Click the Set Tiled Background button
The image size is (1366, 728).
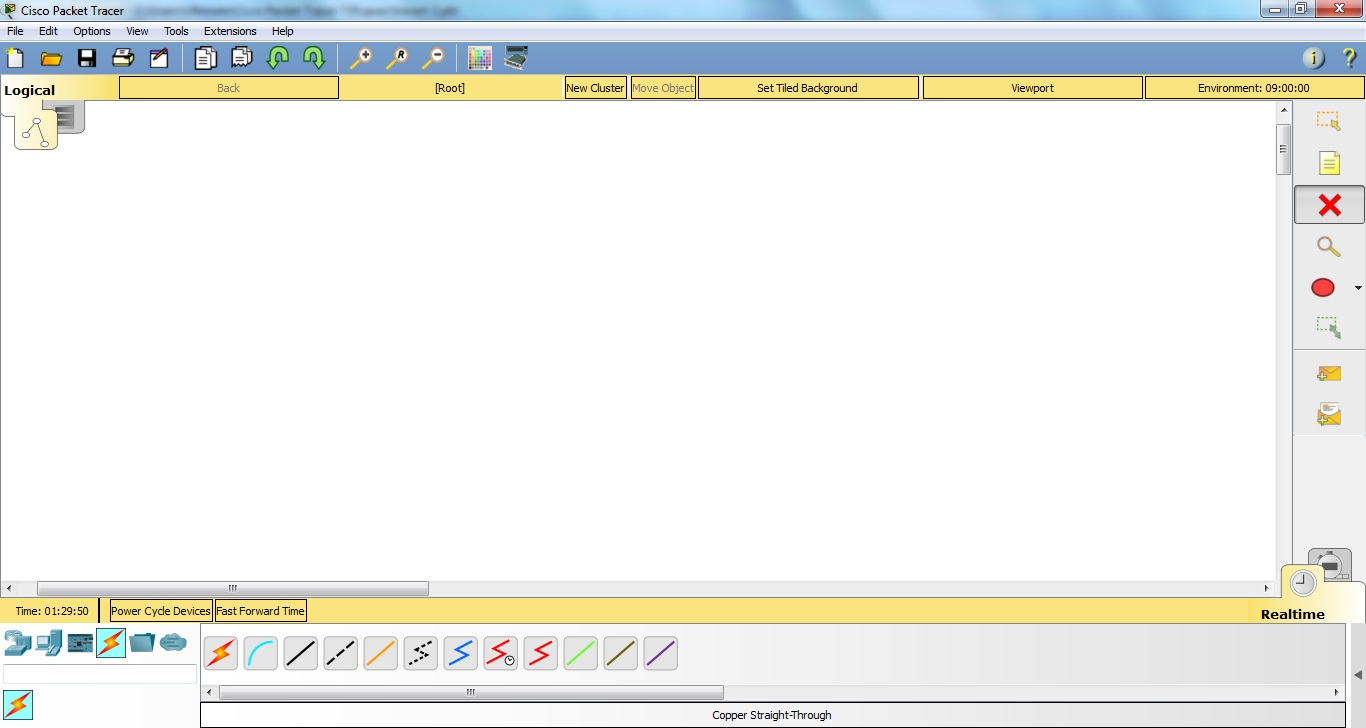coord(807,88)
